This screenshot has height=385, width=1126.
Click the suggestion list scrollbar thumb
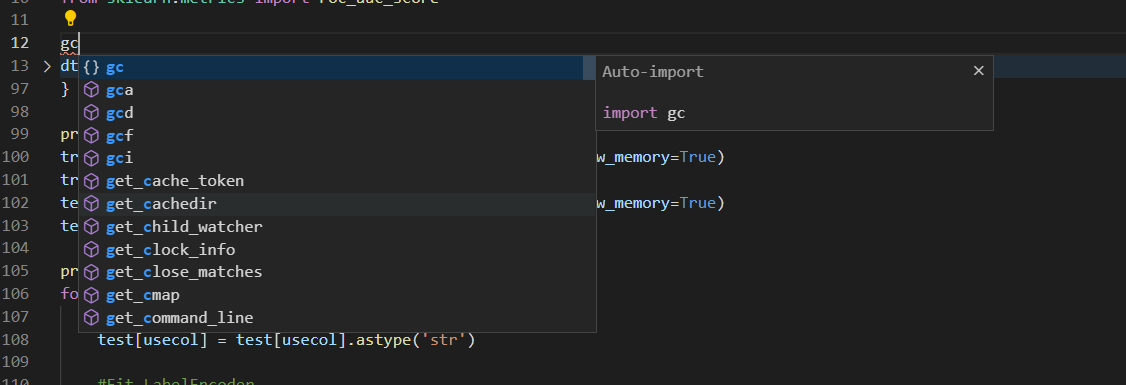[589, 68]
